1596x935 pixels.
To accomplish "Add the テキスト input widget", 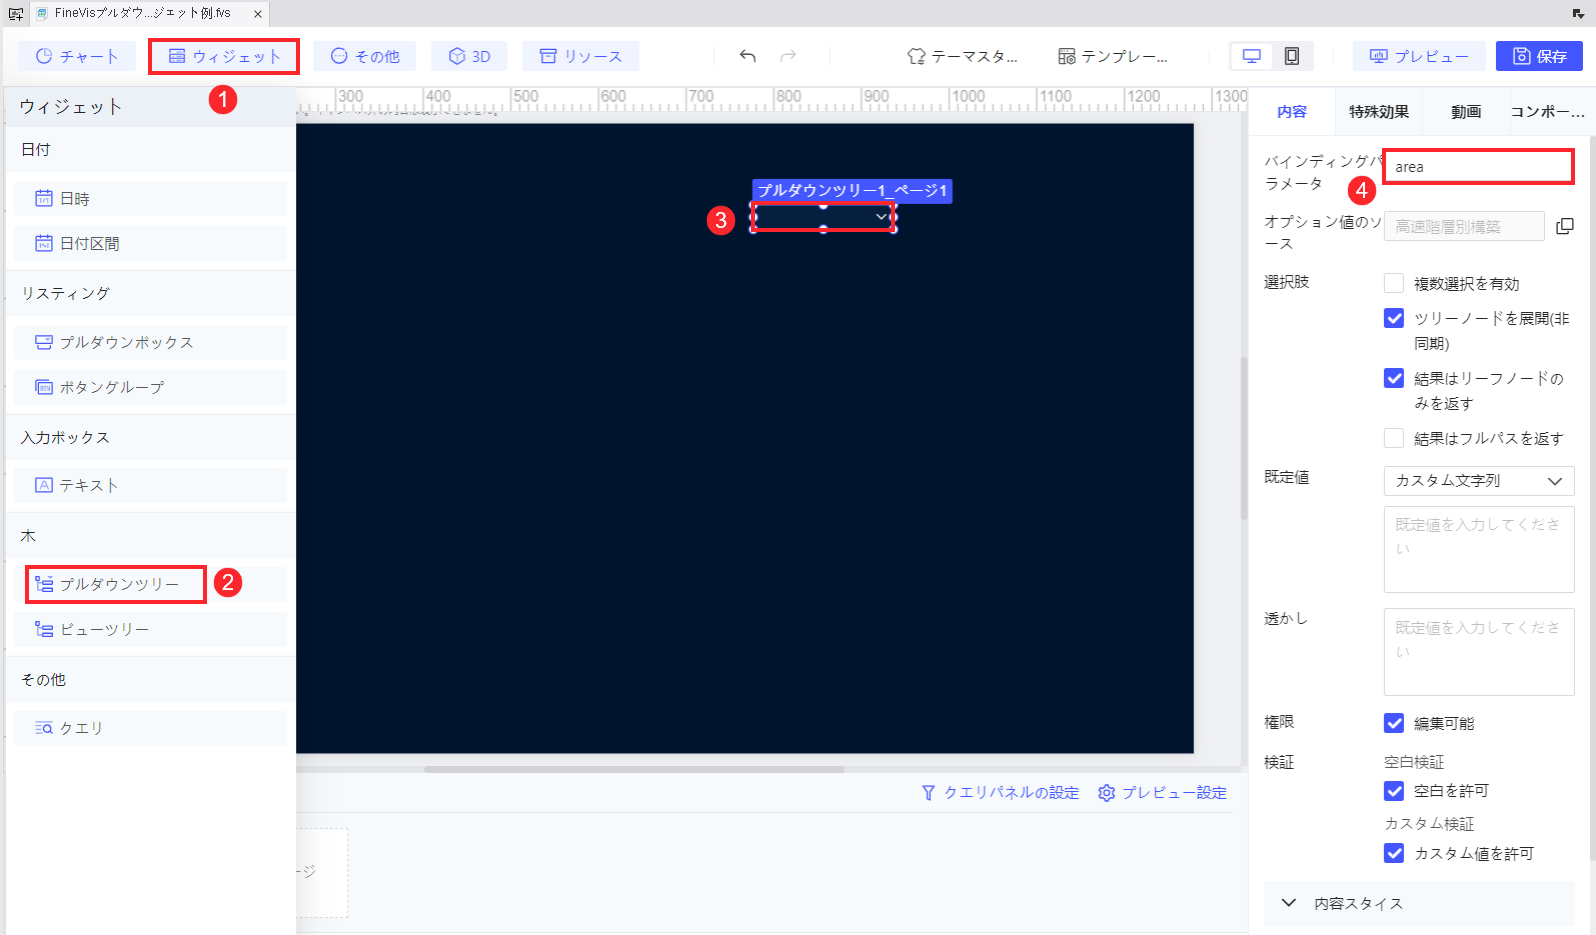I will 151,485.
